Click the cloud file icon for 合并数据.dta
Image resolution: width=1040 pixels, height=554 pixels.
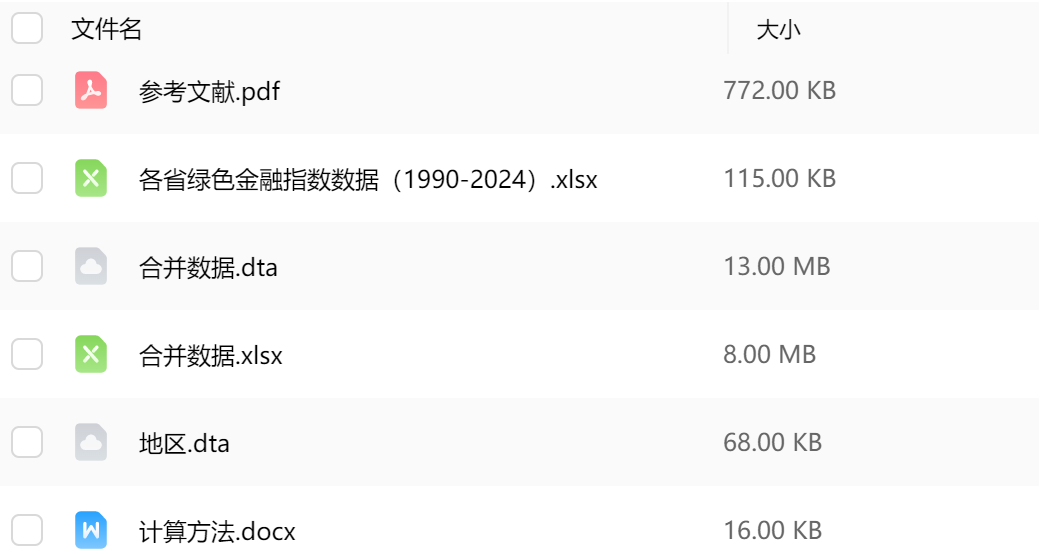tap(91, 267)
